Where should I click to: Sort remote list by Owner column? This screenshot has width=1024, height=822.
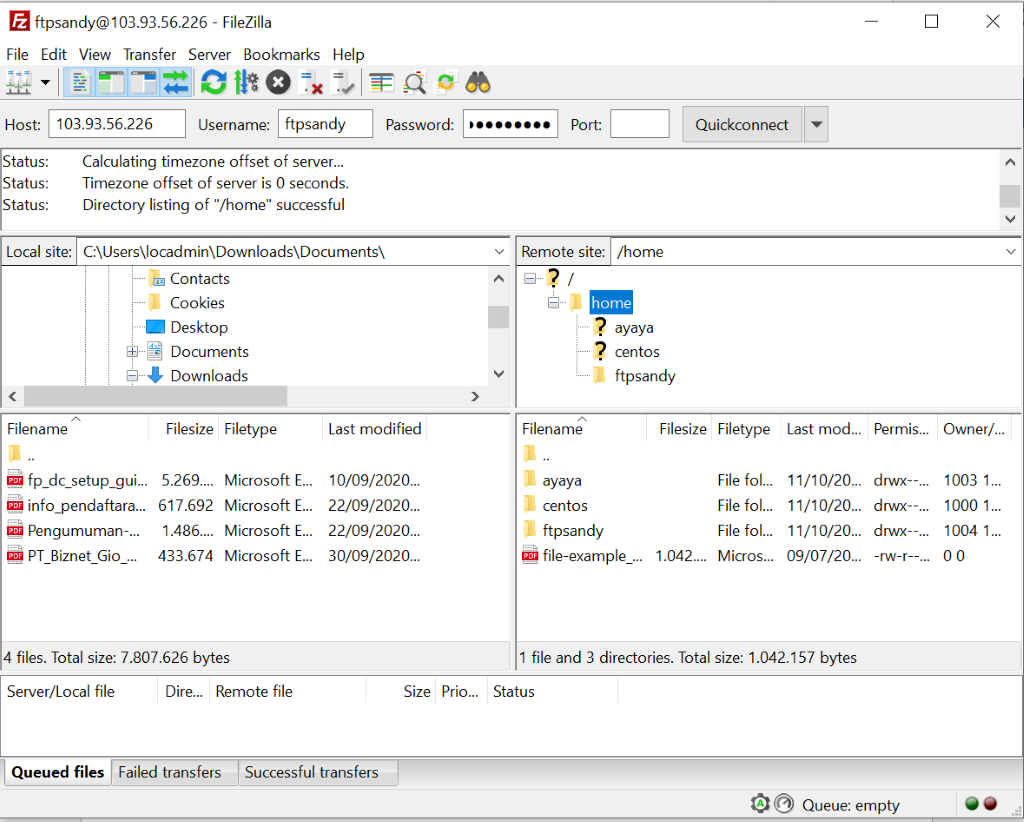click(x=974, y=429)
